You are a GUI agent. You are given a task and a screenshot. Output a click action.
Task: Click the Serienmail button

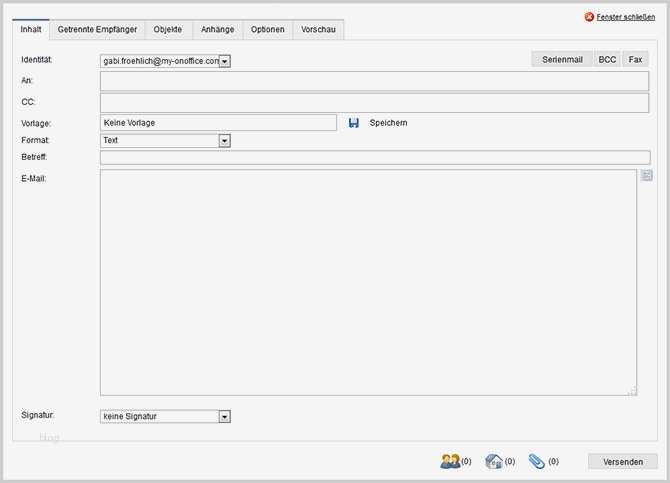562,59
